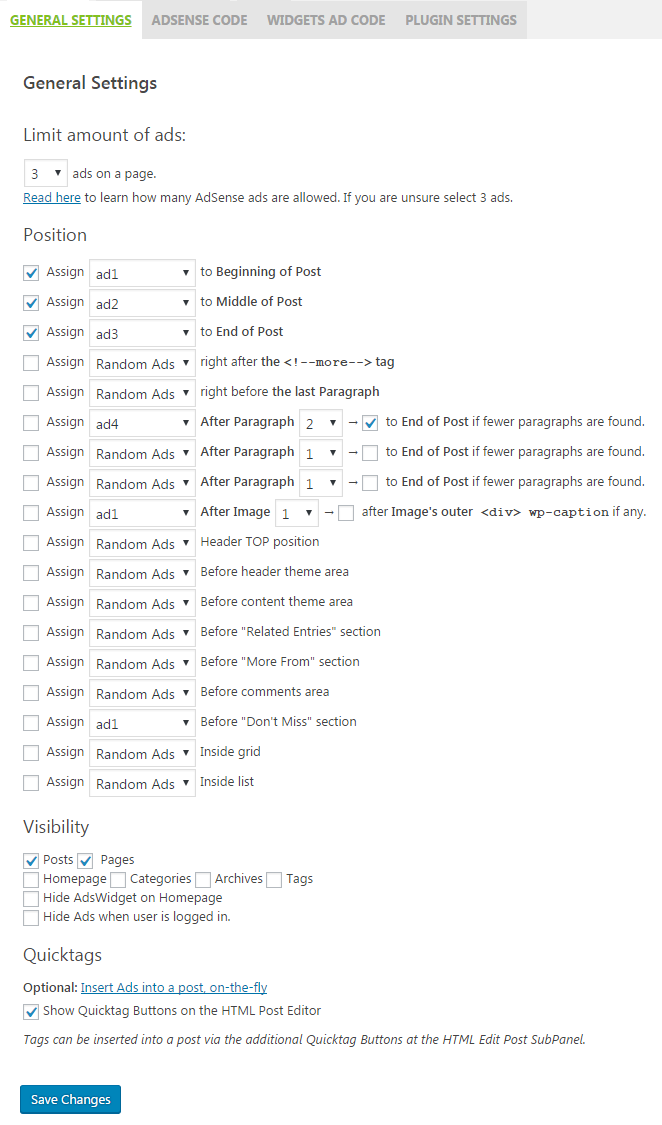Open the After Image number dropdown

(x=296, y=513)
